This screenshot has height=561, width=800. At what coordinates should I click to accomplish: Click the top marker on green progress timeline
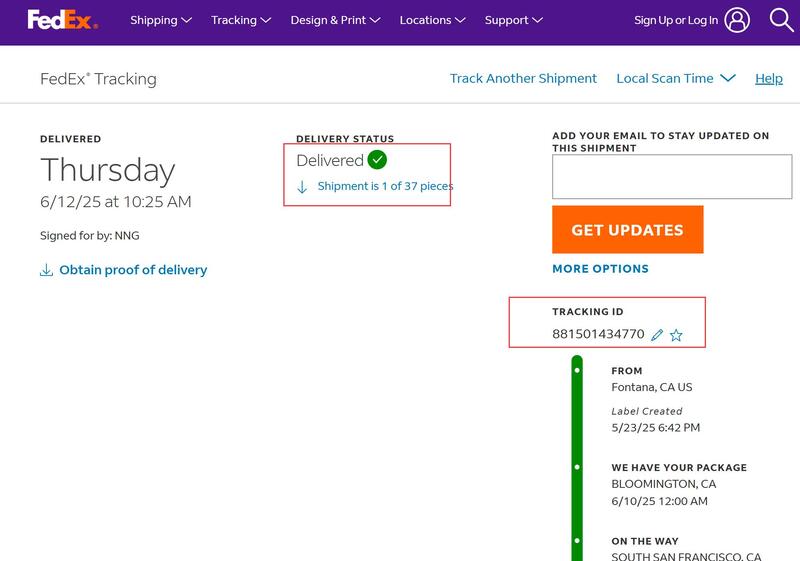(x=577, y=370)
